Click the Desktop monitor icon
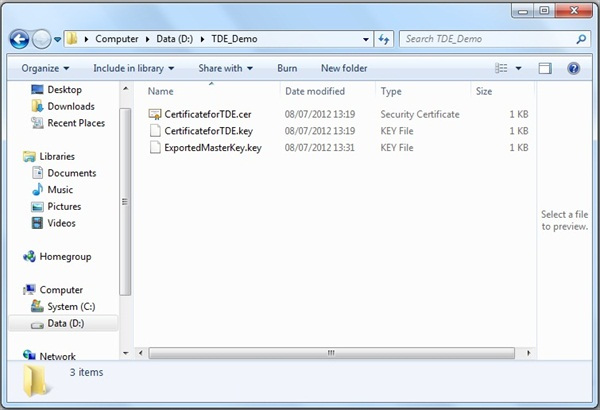 [x=37, y=90]
